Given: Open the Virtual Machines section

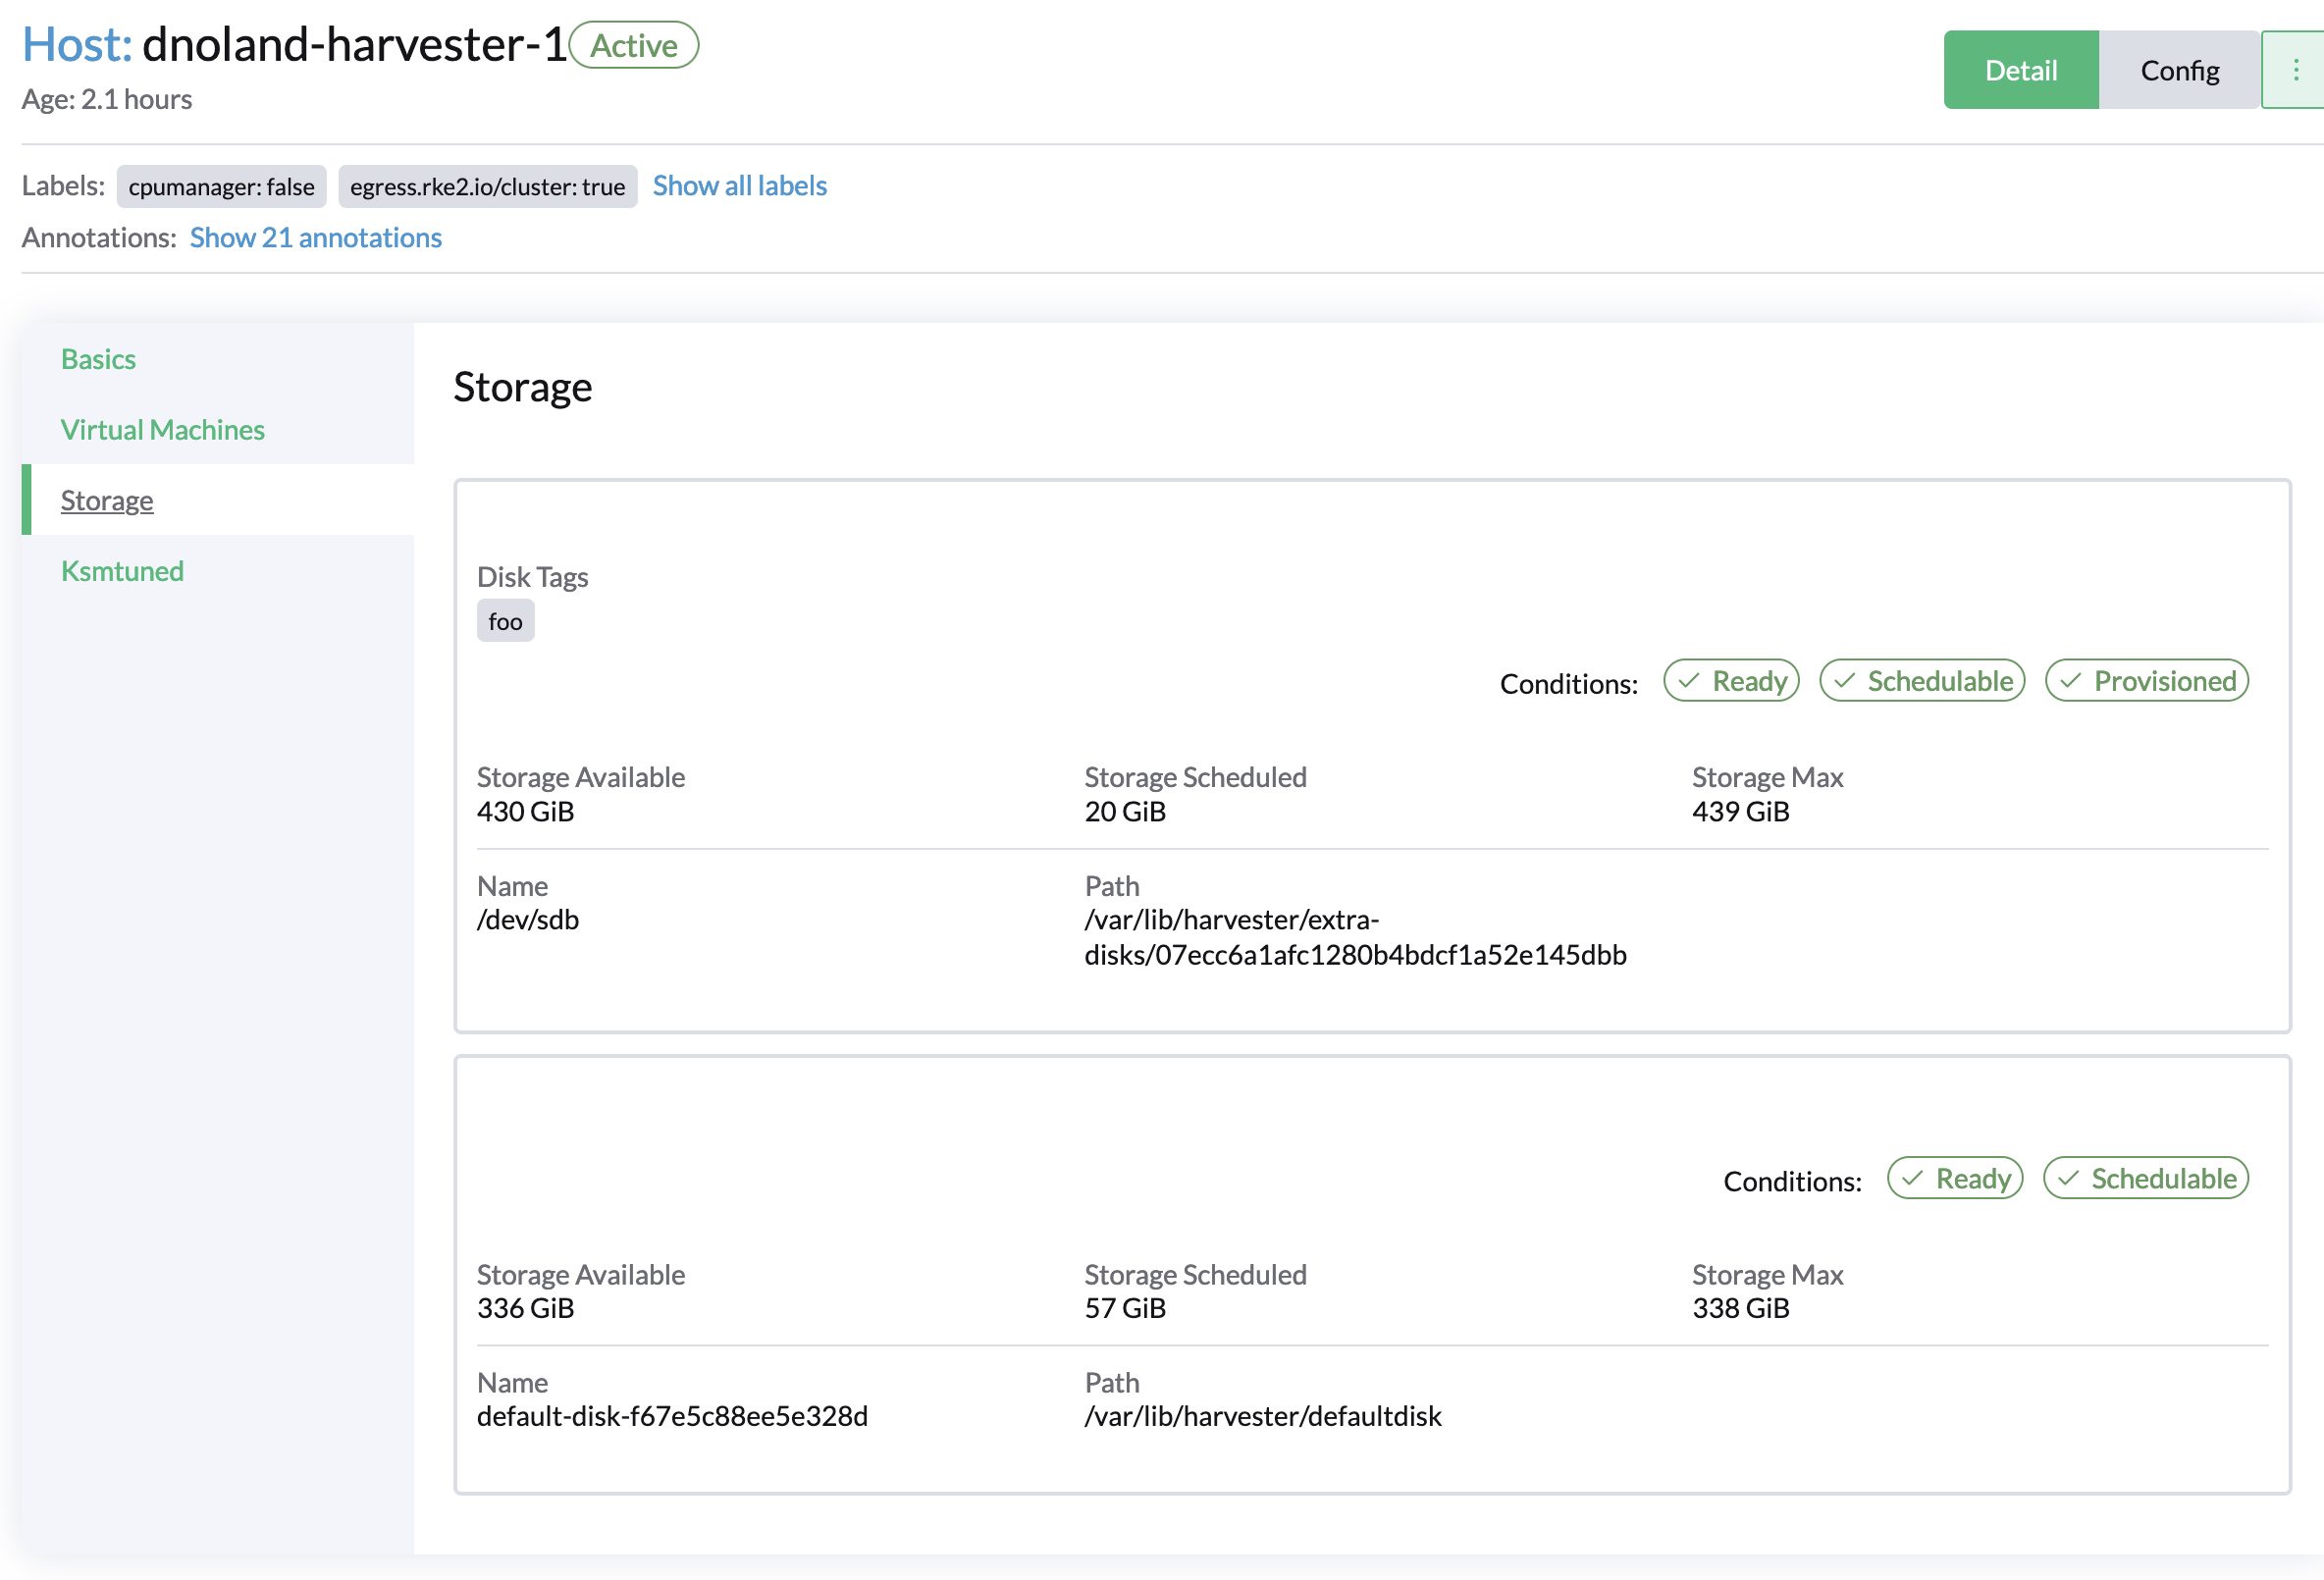Looking at the screenshot, I should point(163,429).
